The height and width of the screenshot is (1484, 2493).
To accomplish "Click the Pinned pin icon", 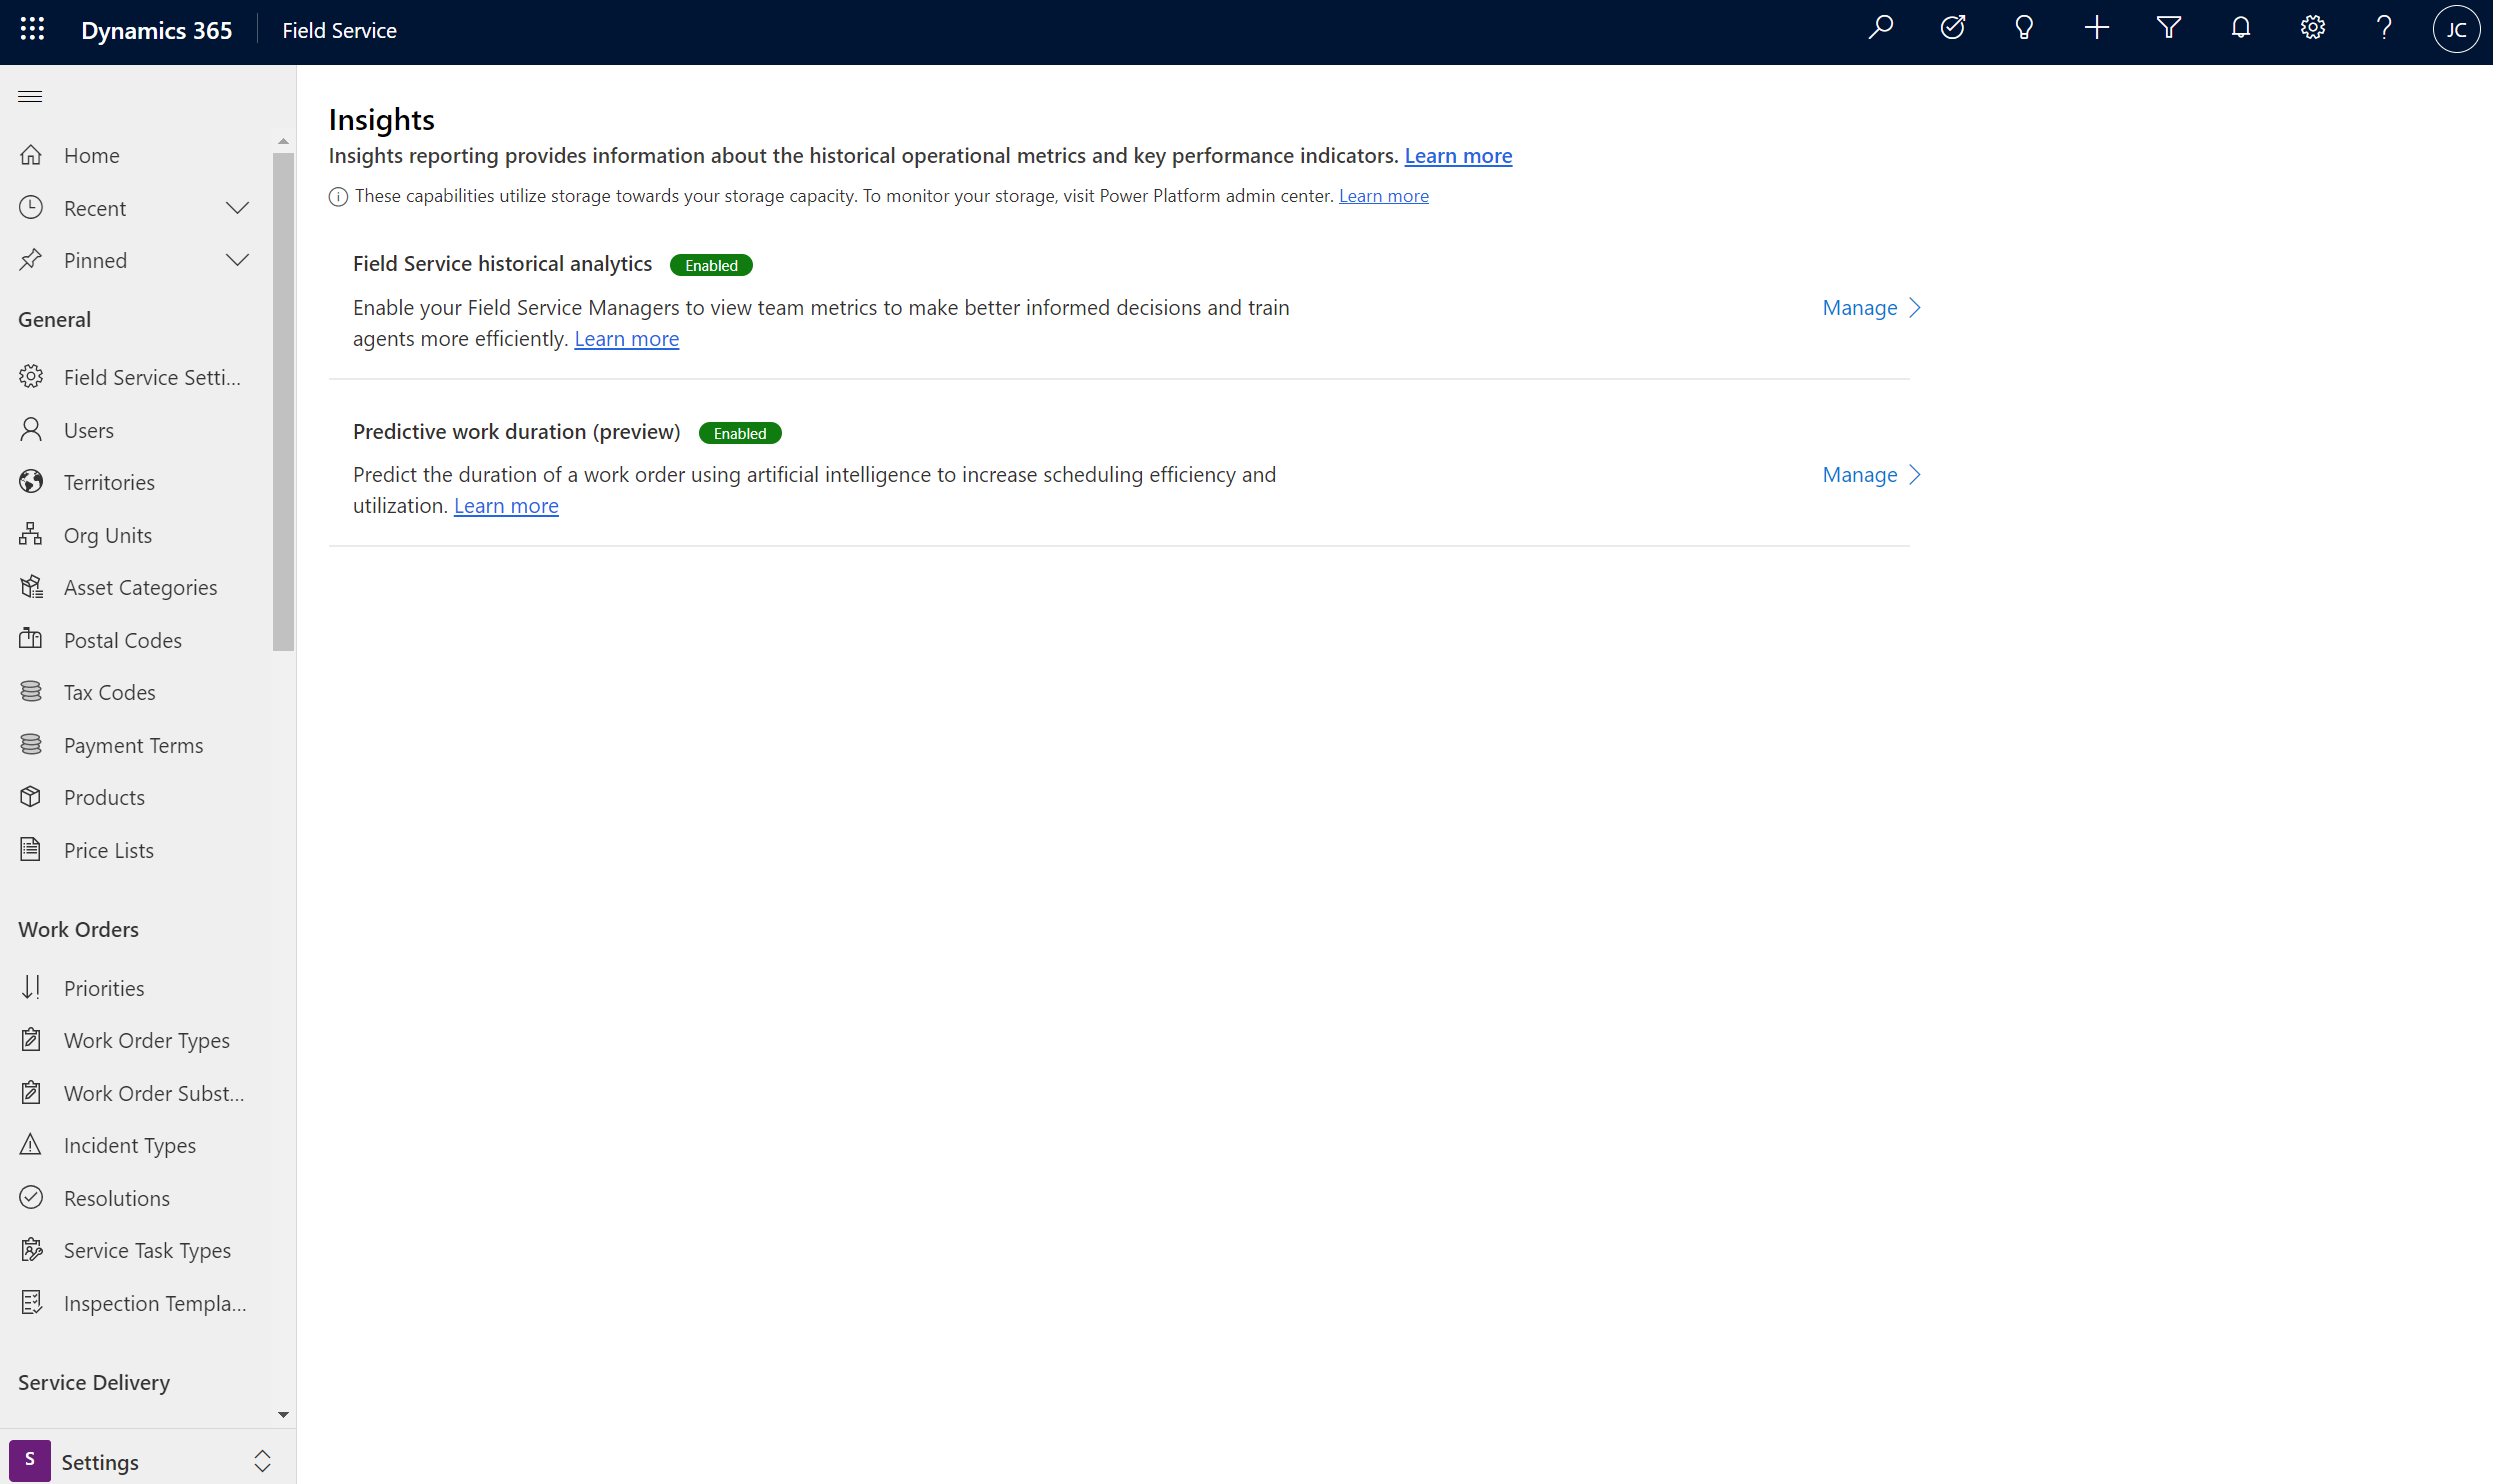I will (31, 260).
